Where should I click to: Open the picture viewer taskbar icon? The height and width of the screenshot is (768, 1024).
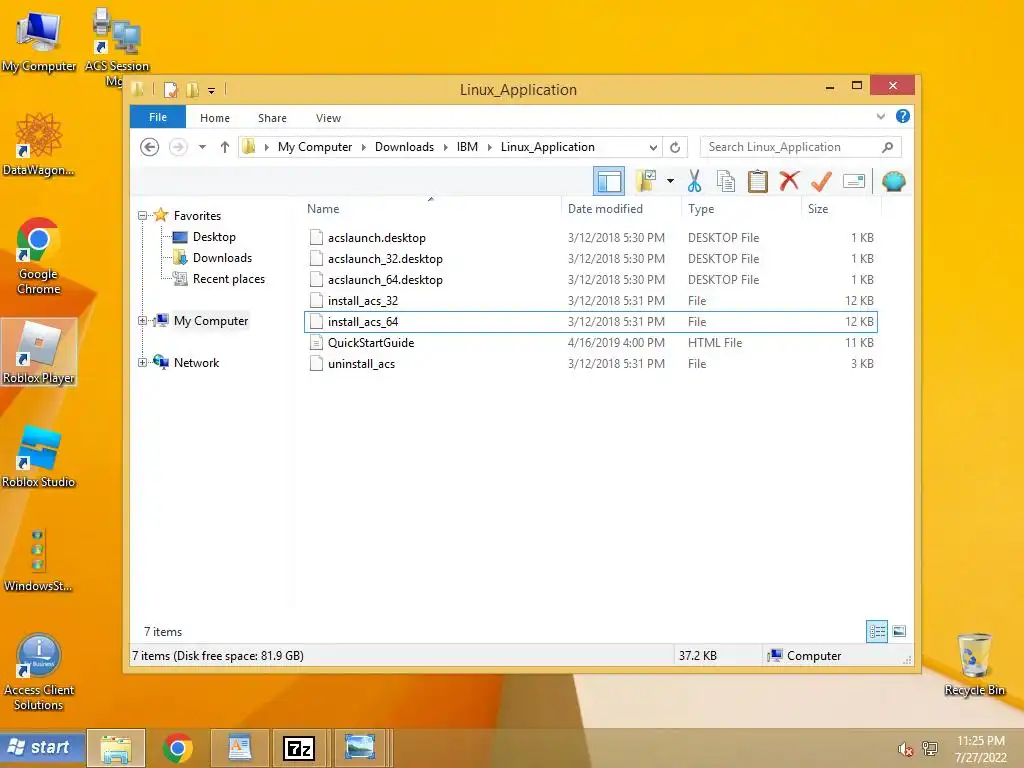tap(360, 748)
